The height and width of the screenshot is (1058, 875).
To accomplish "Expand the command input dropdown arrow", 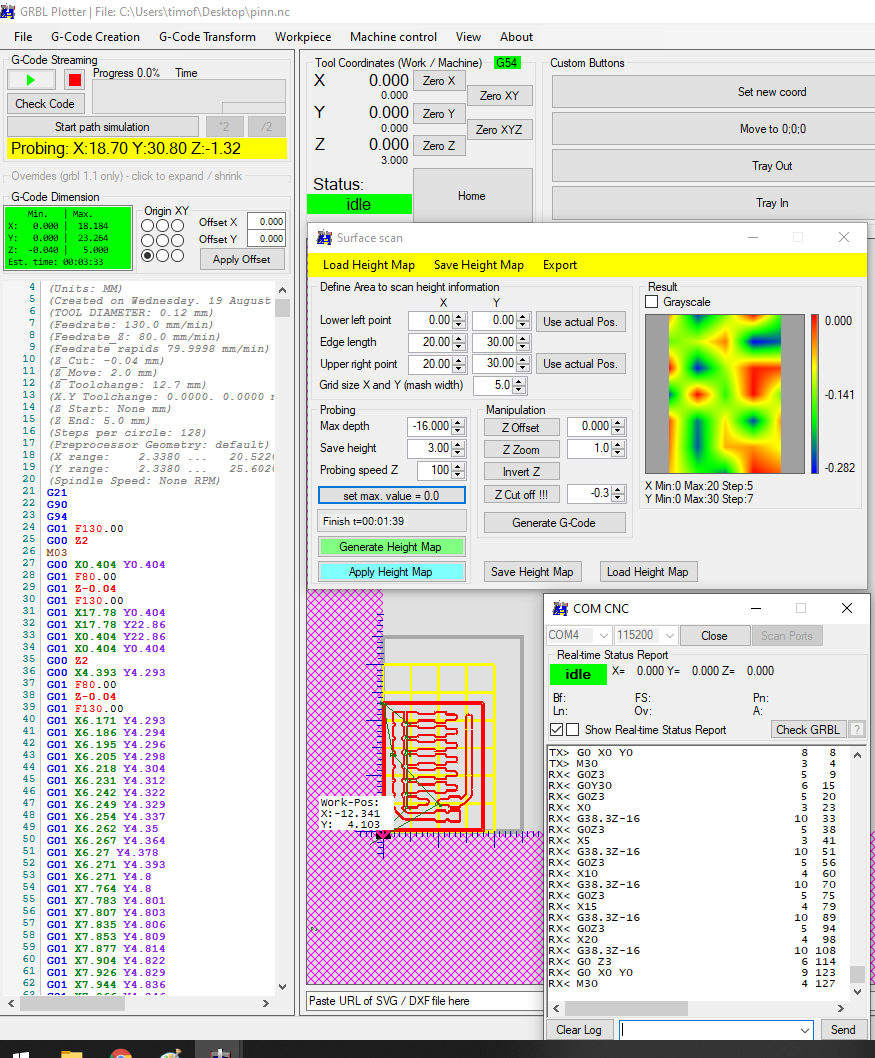I will pos(806,1030).
